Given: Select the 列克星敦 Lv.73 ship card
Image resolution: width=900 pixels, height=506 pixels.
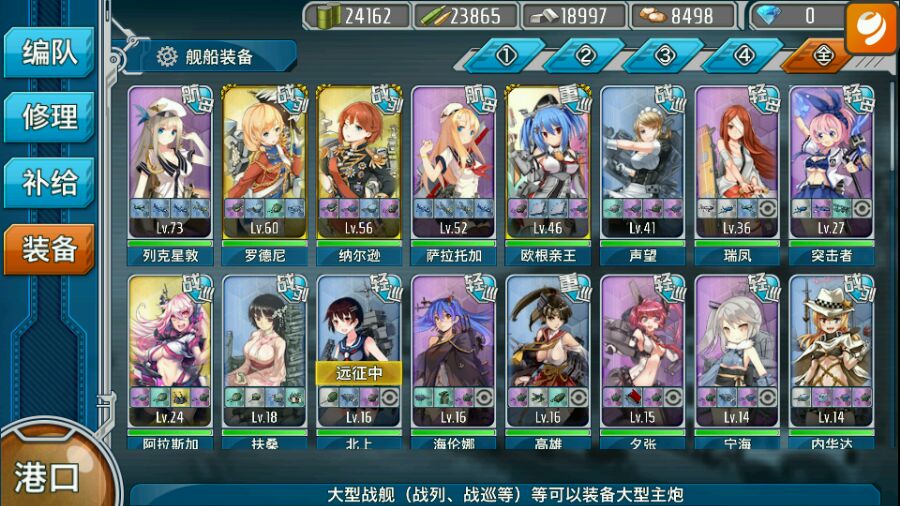Looking at the screenshot, I should click(x=170, y=176).
